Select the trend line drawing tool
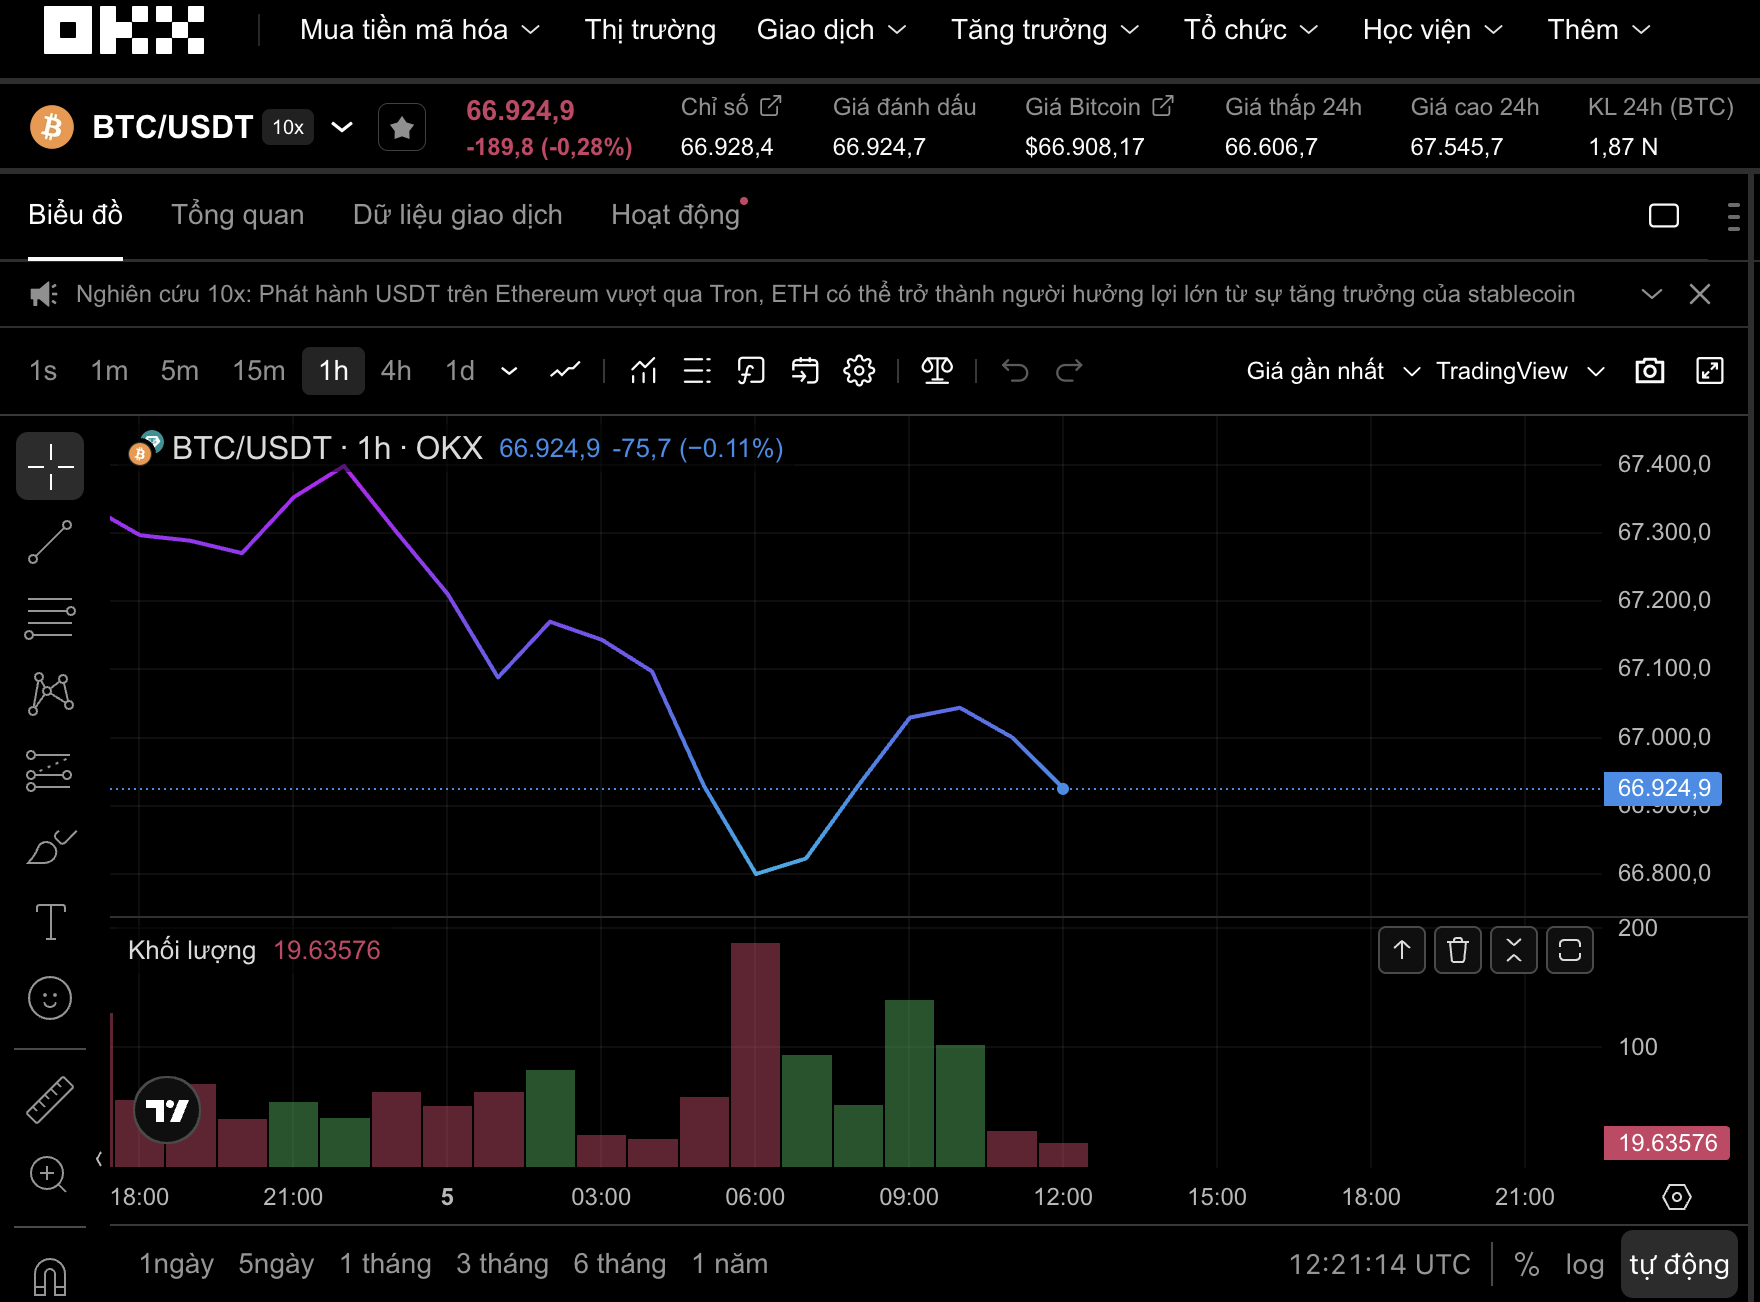 pyautogui.click(x=49, y=542)
